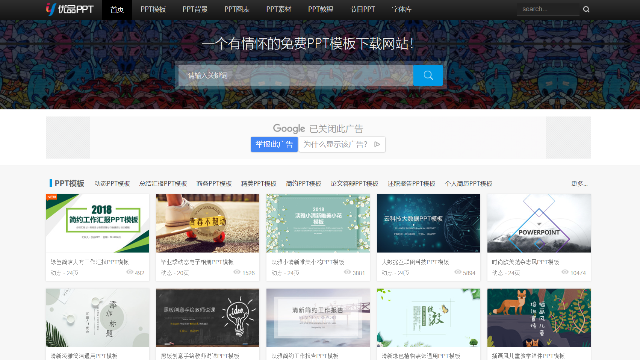This screenshot has height=360, width=640.
Task: Open the POWERPOINT diamond mountain thumbnail
Action: click(x=539, y=223)
